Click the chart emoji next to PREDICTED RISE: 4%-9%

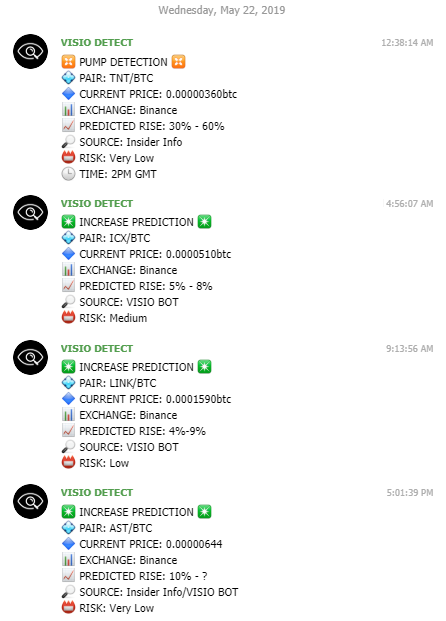tap(68, 431)
